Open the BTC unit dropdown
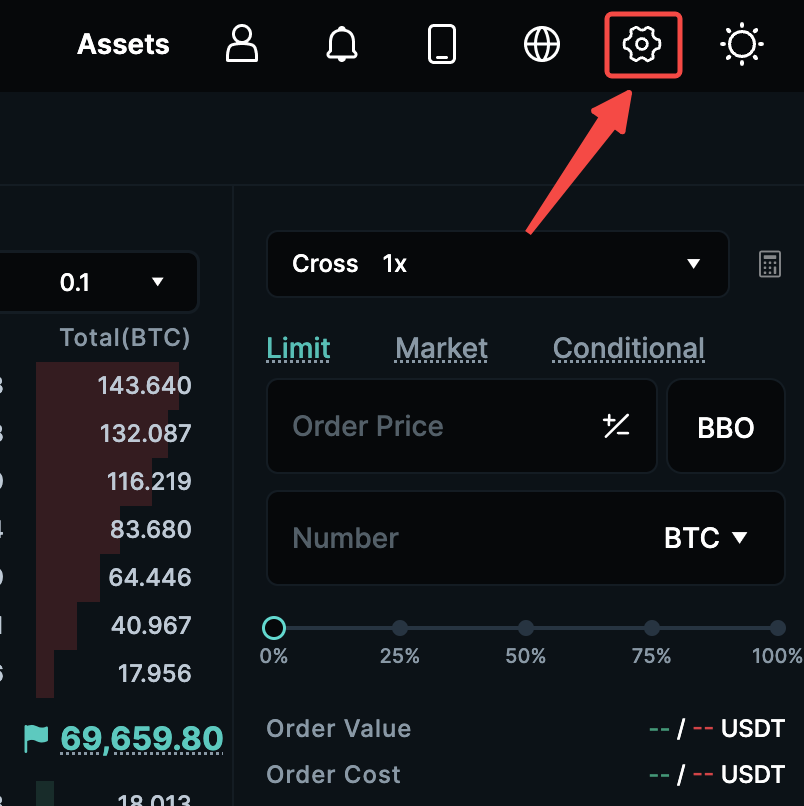 click(x=705, y=538)
